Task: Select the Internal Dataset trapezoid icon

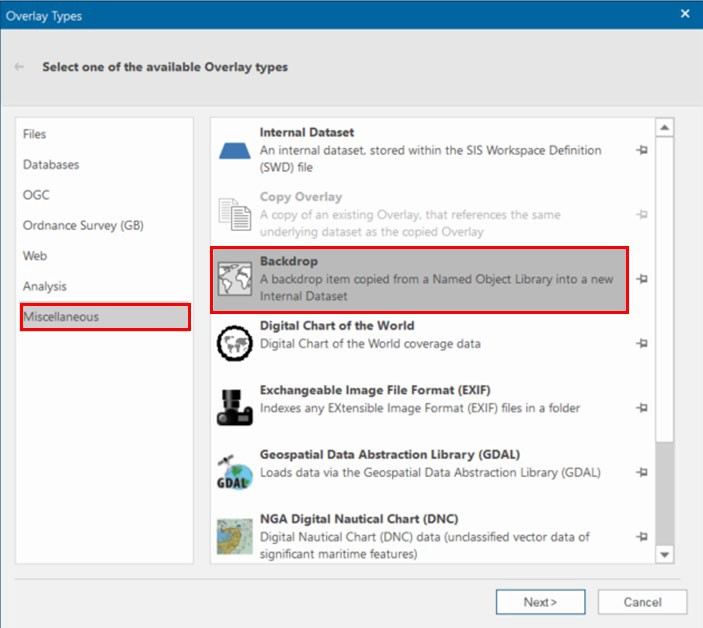Action: click(x=235, y=151)
